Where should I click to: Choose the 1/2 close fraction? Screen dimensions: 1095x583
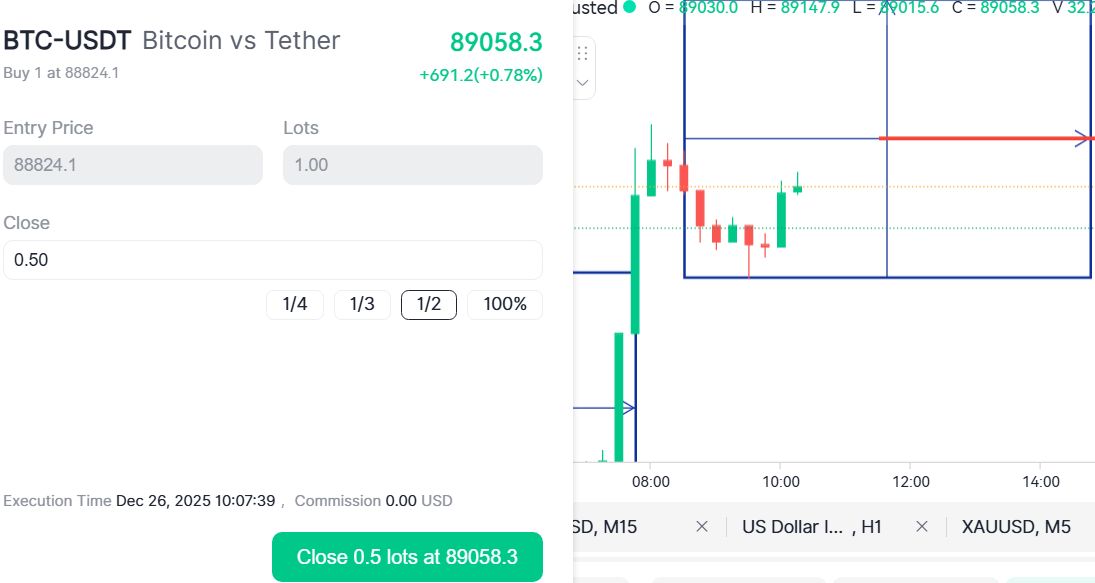pyautogui.click(x=429, y=304)
